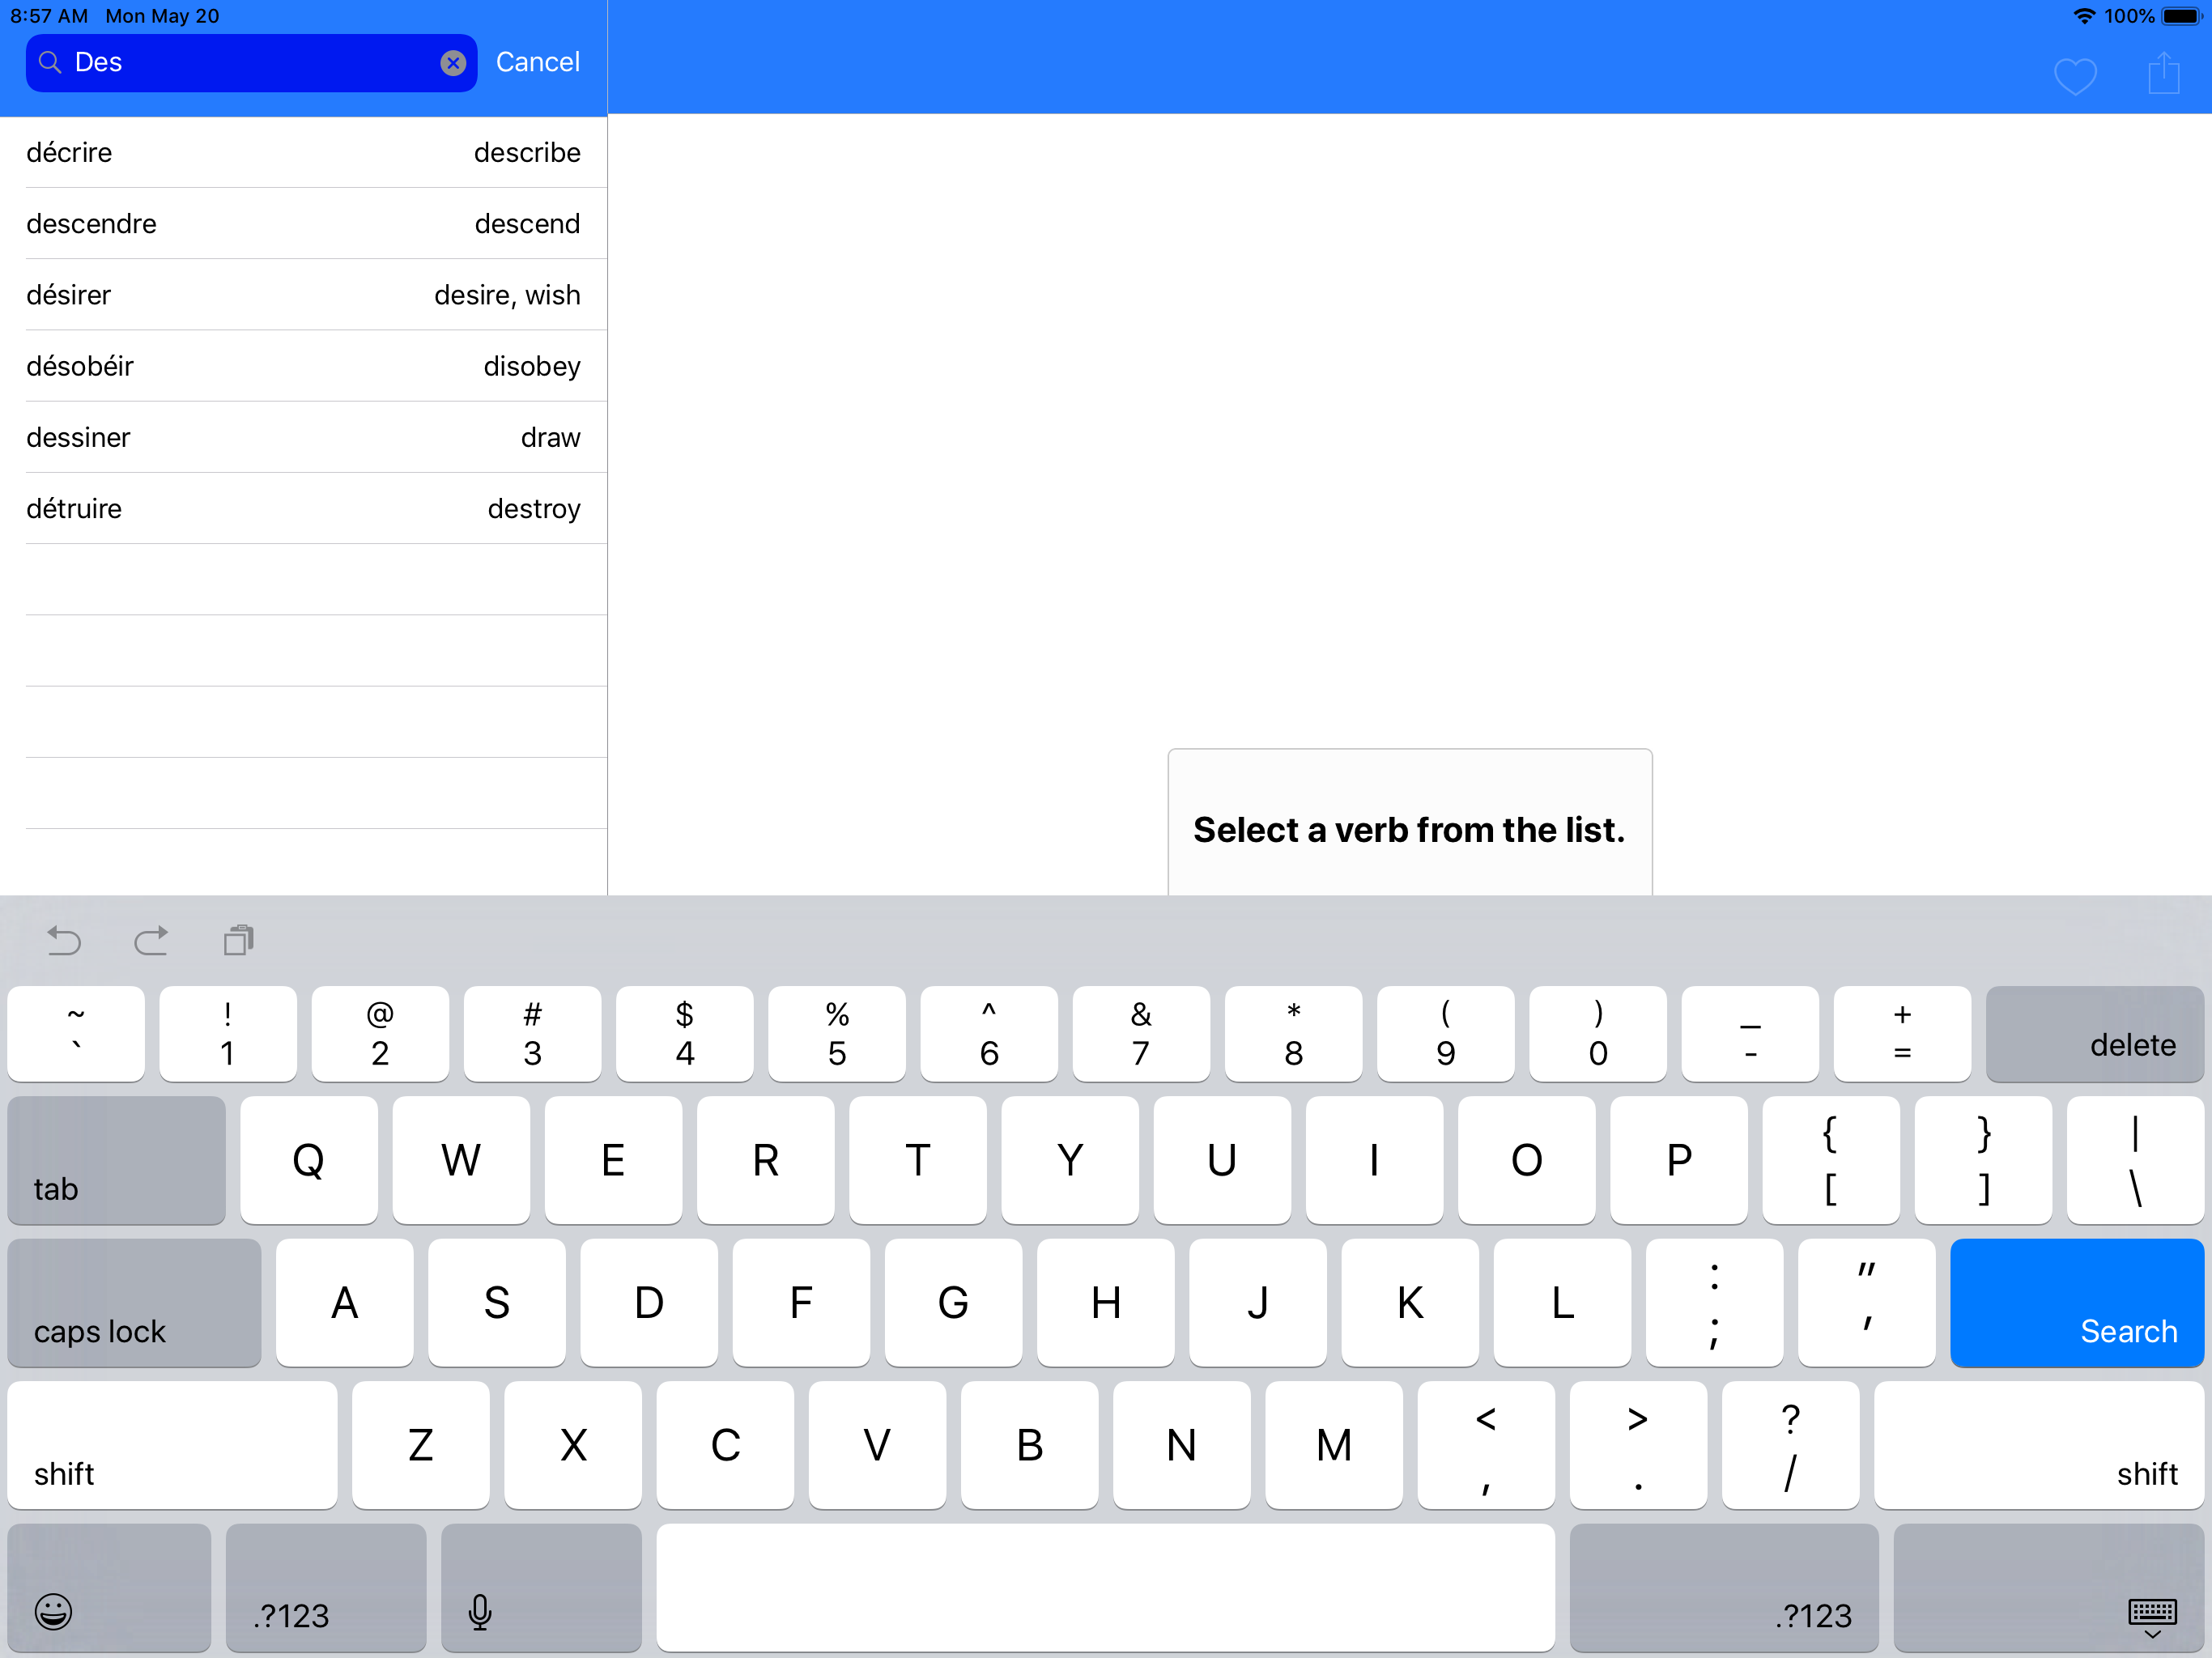
Task: Tap the blue Search key
Action: coord(2076,1303)
